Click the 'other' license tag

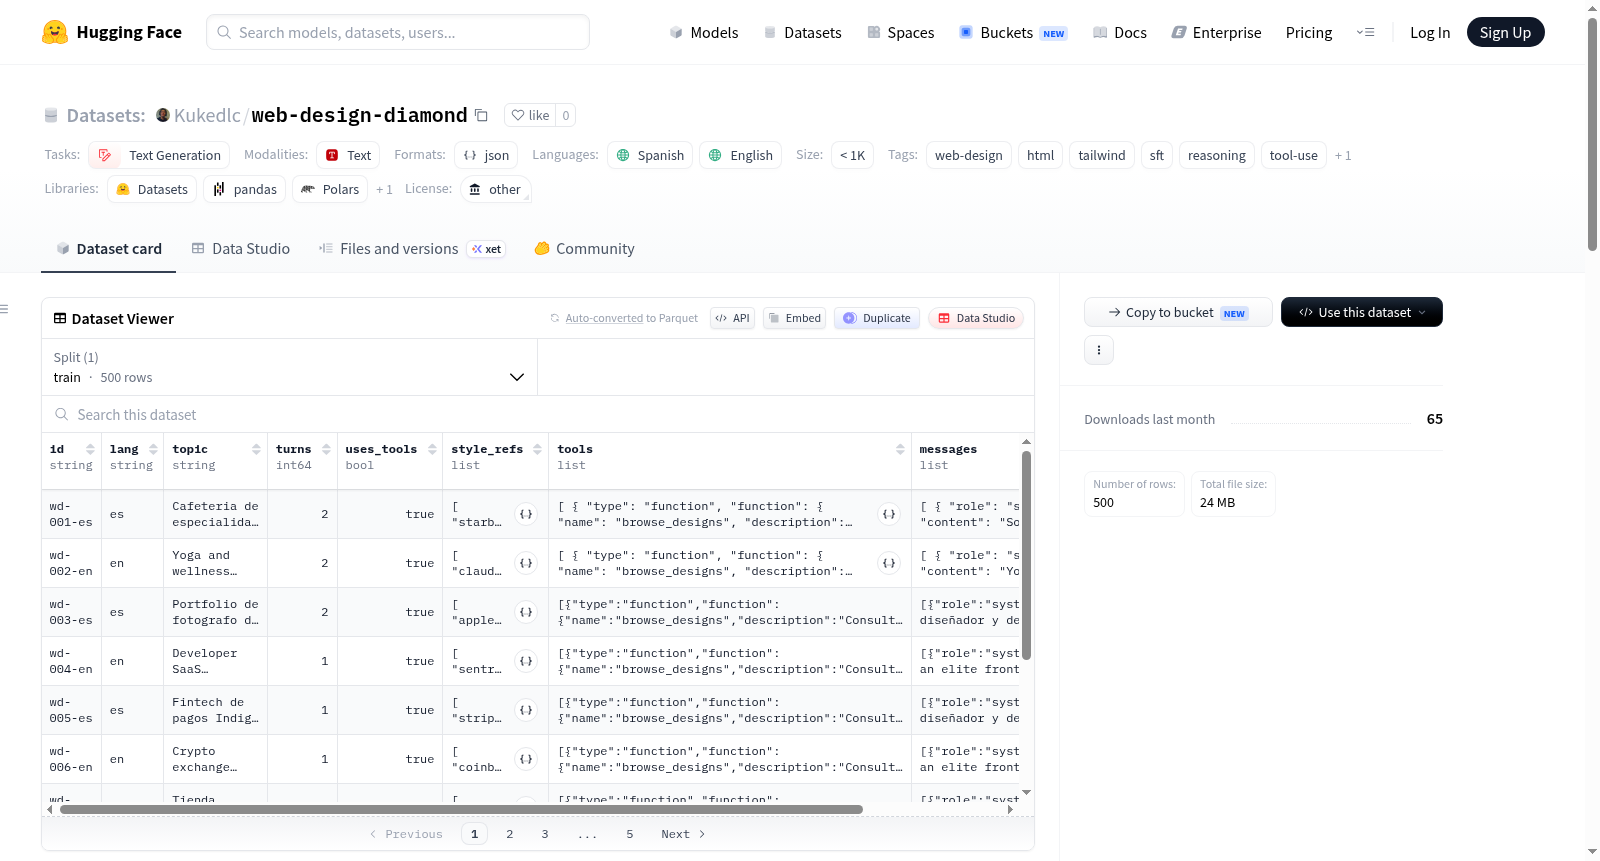(x=496, y=189)
